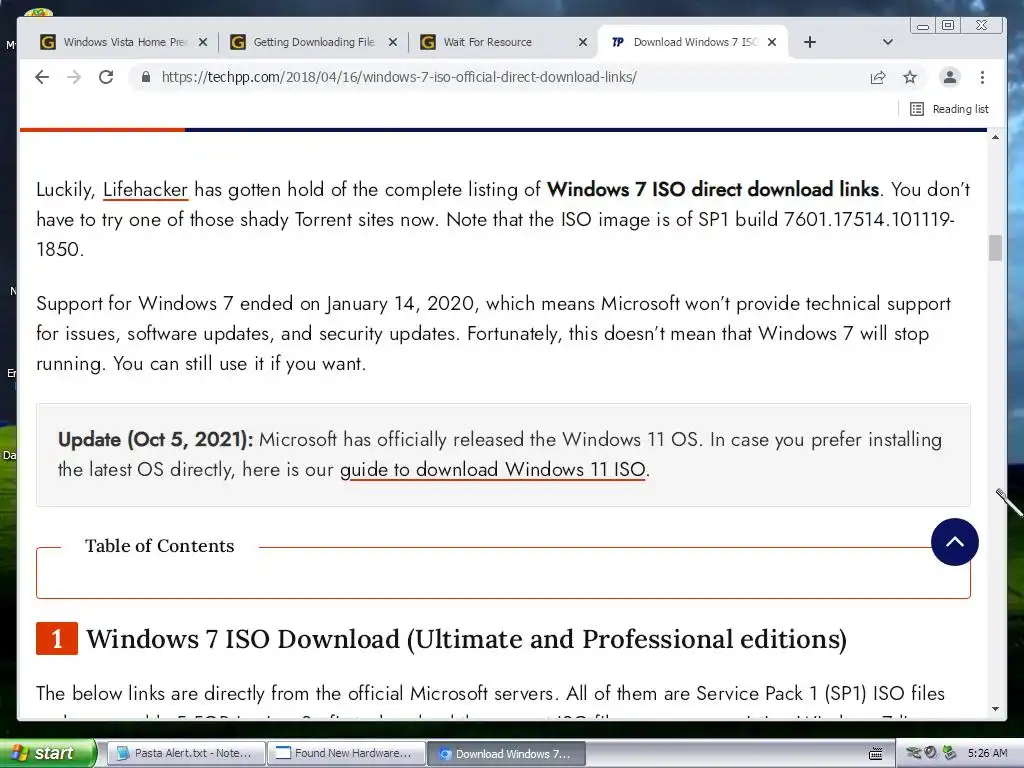Image resolution: width=1024 pixels, height=768 pixels.
Task: Click the Getting Downloading File tab favicon
Action: [x=238, y=42]
